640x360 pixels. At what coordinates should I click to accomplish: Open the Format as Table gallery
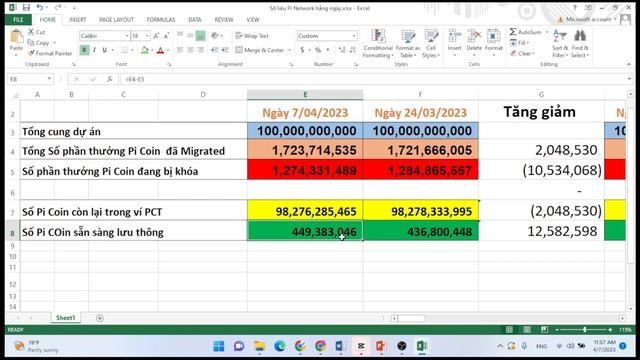click(408, 36)
